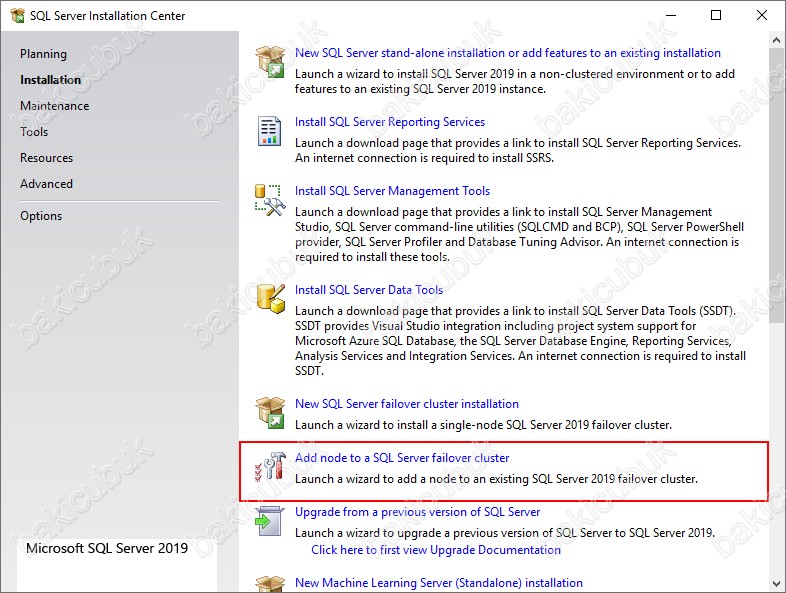786x593 pixels.
Task: Click the failover cluster installation box icon
Action: coord(270,413)
